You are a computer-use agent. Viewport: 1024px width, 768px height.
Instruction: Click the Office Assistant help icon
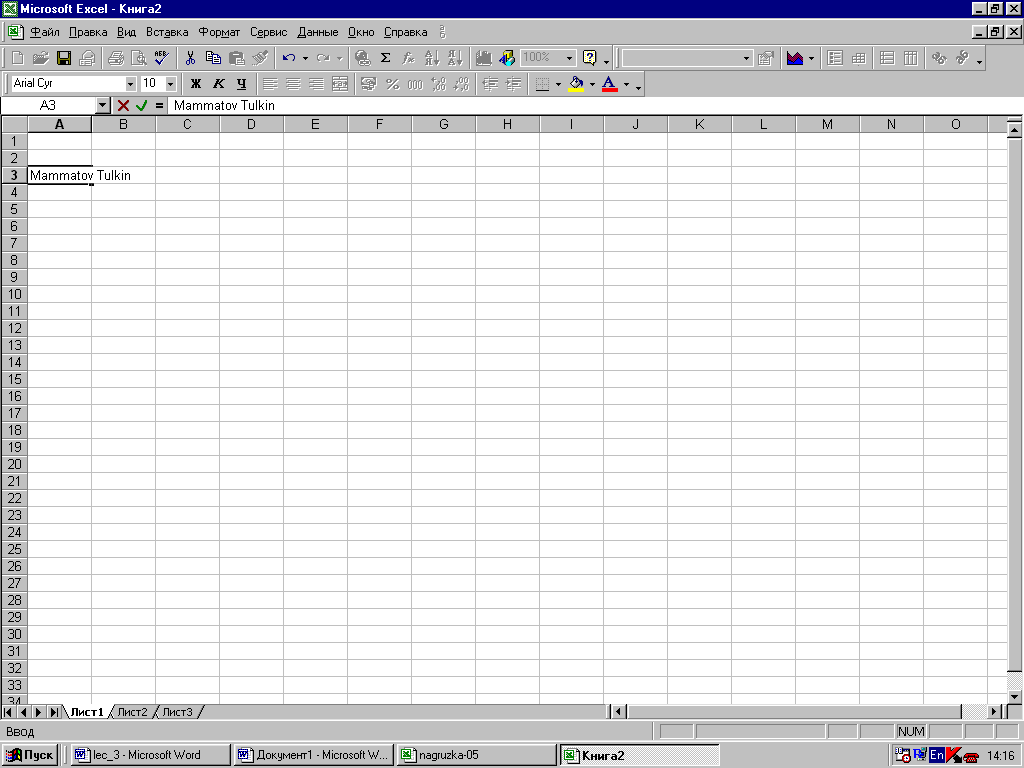[x=590, y=58]
